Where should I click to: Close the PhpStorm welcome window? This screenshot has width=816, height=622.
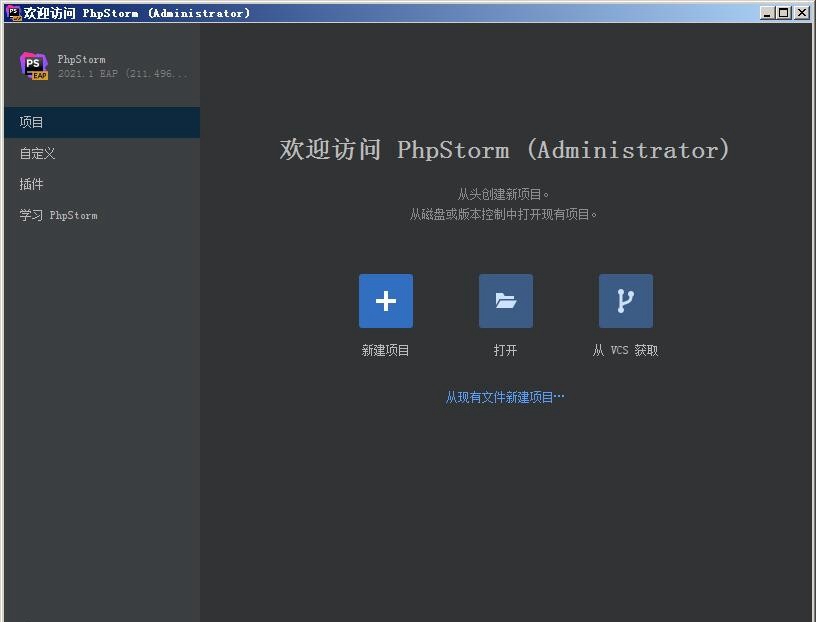802,13
